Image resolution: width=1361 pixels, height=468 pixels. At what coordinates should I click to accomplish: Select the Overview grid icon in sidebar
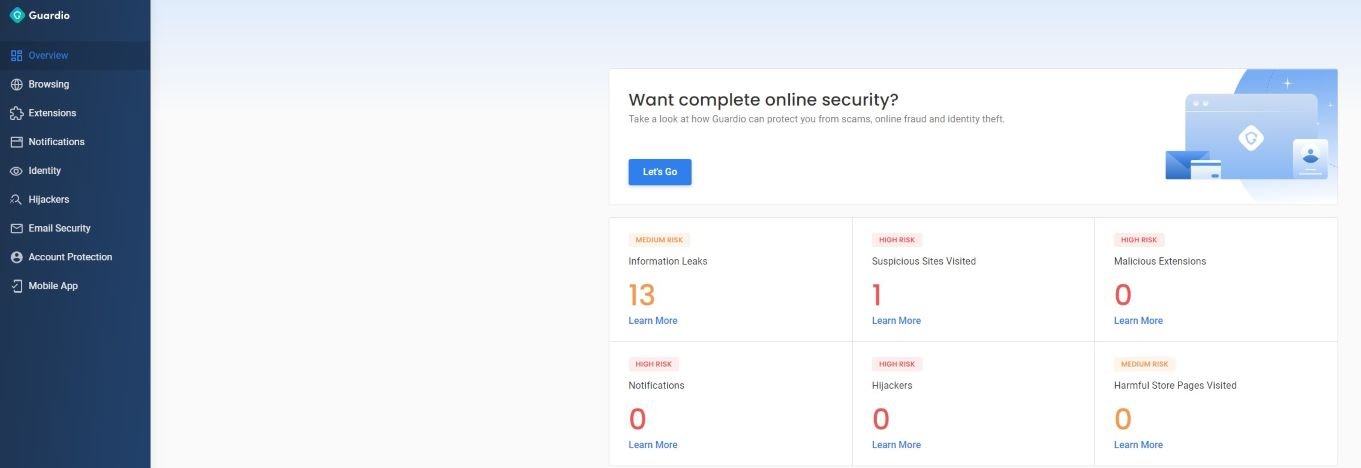(x=16, y=56)
